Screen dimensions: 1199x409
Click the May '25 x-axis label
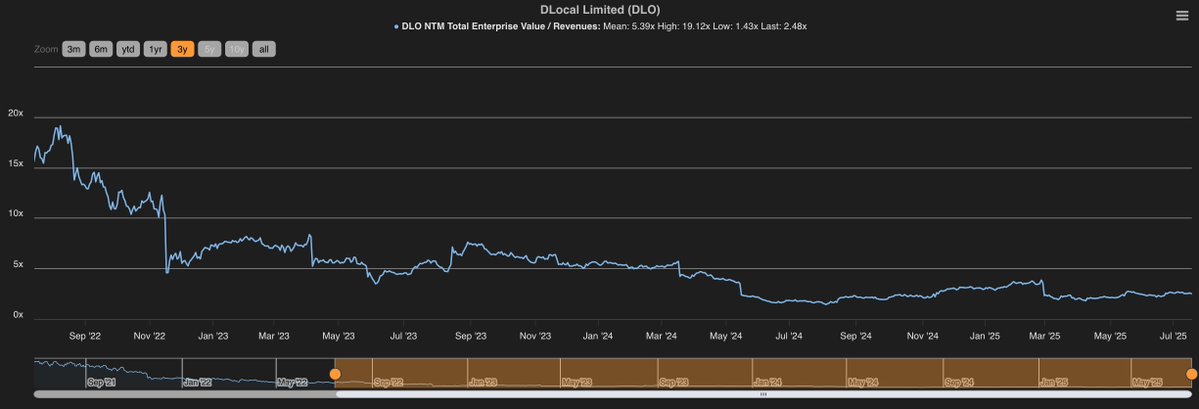click(x=1111, y=336)
